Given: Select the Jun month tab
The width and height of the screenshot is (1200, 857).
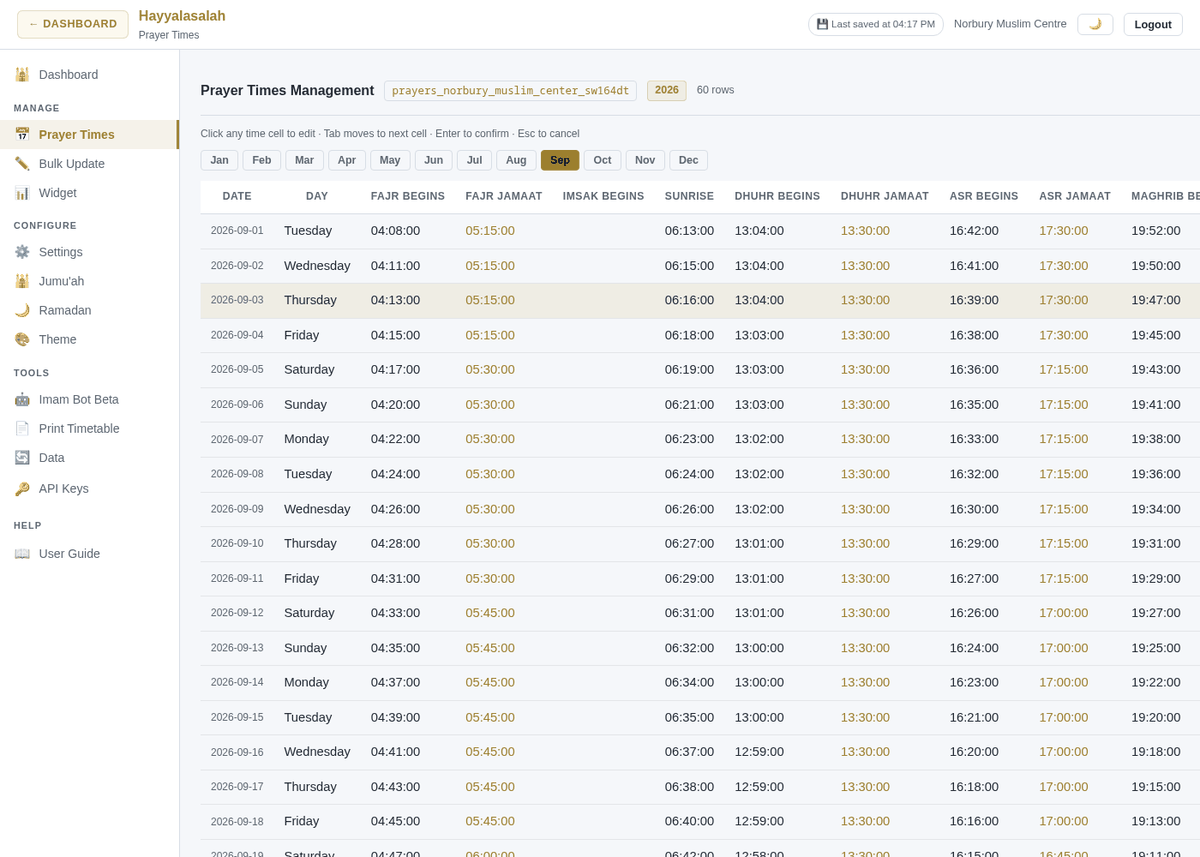Looking at the screenshot, I should pyautogui.click(x=434, y=160).
